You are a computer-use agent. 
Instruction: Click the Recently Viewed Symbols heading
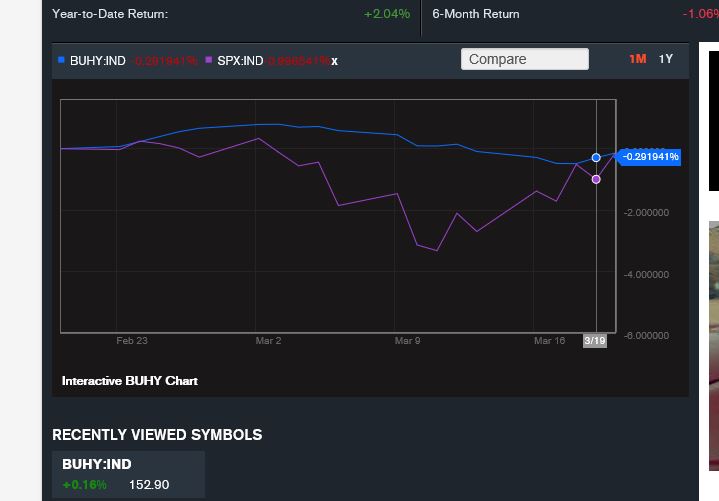pos(157,435)
